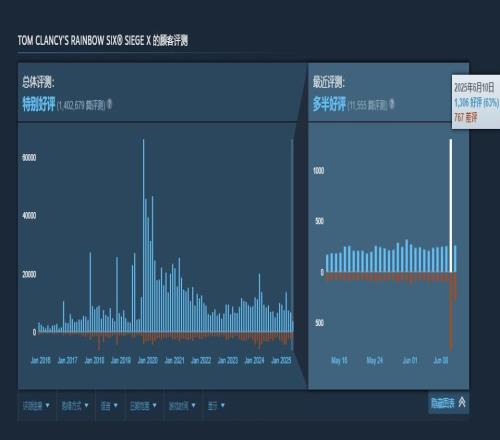Open the 显示 (display) options dropdown
500x440 pixels.
(216, 406)
